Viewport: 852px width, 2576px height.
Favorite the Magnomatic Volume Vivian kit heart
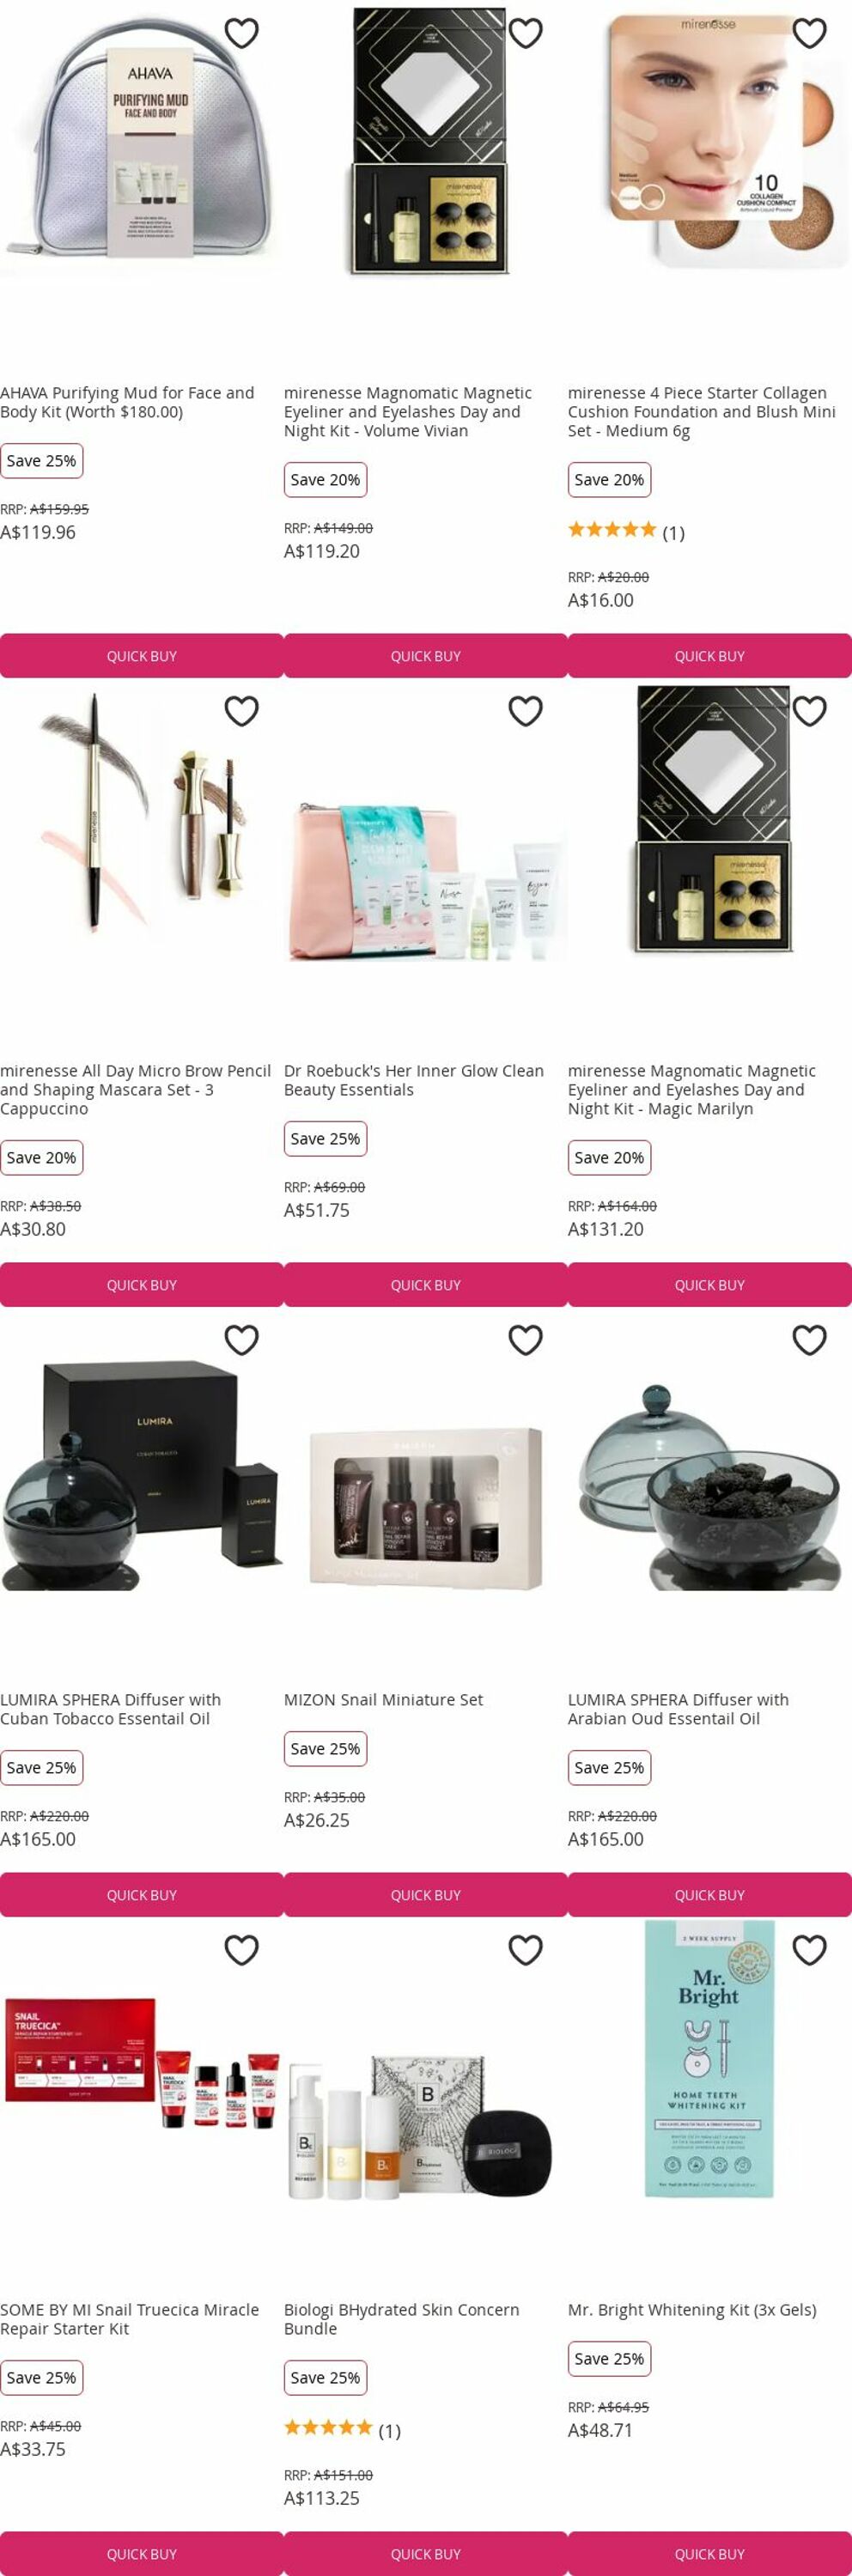526,33
